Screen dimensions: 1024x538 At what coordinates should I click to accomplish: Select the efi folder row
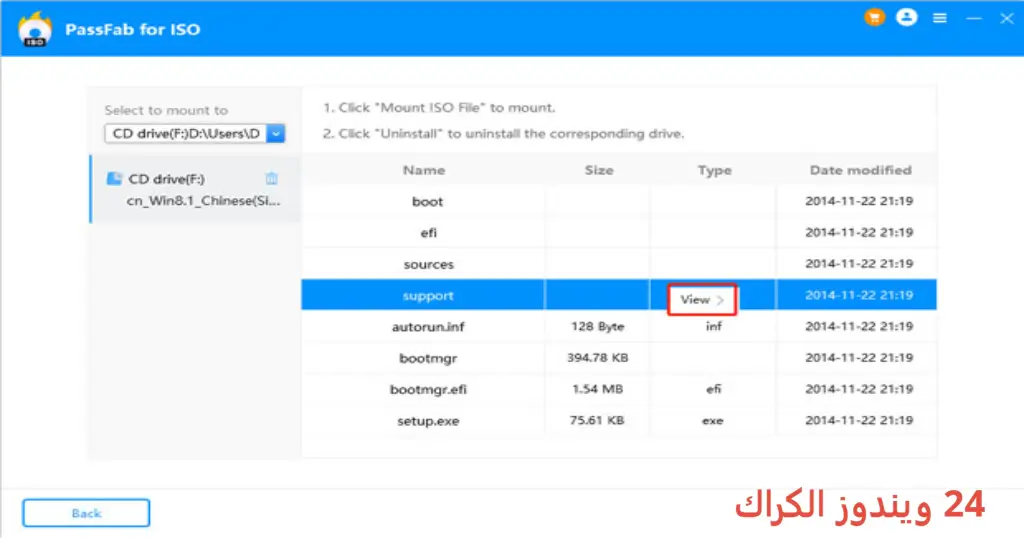(x=618, y=232)
